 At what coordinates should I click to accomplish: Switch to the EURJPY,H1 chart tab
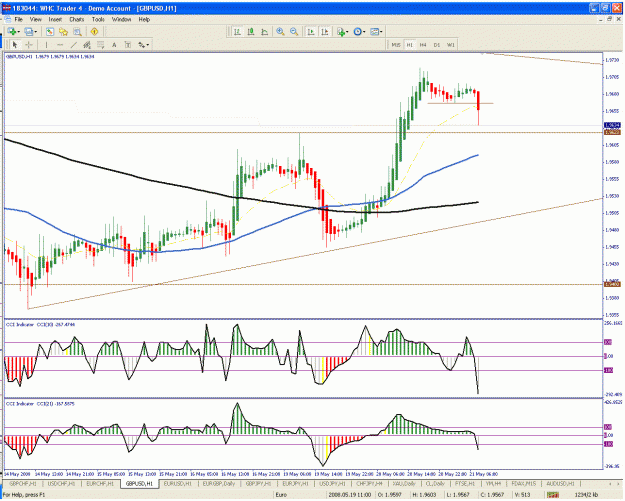pos(295,484)
